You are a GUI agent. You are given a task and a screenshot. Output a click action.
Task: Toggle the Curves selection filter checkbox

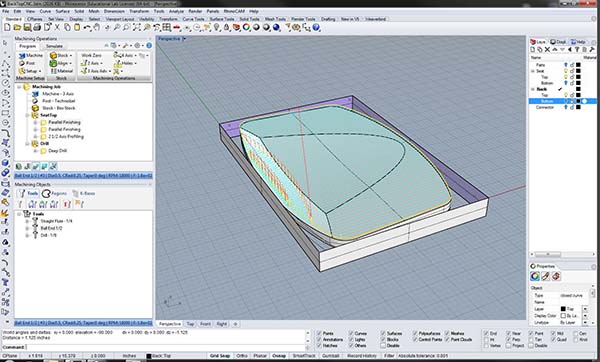351,333
